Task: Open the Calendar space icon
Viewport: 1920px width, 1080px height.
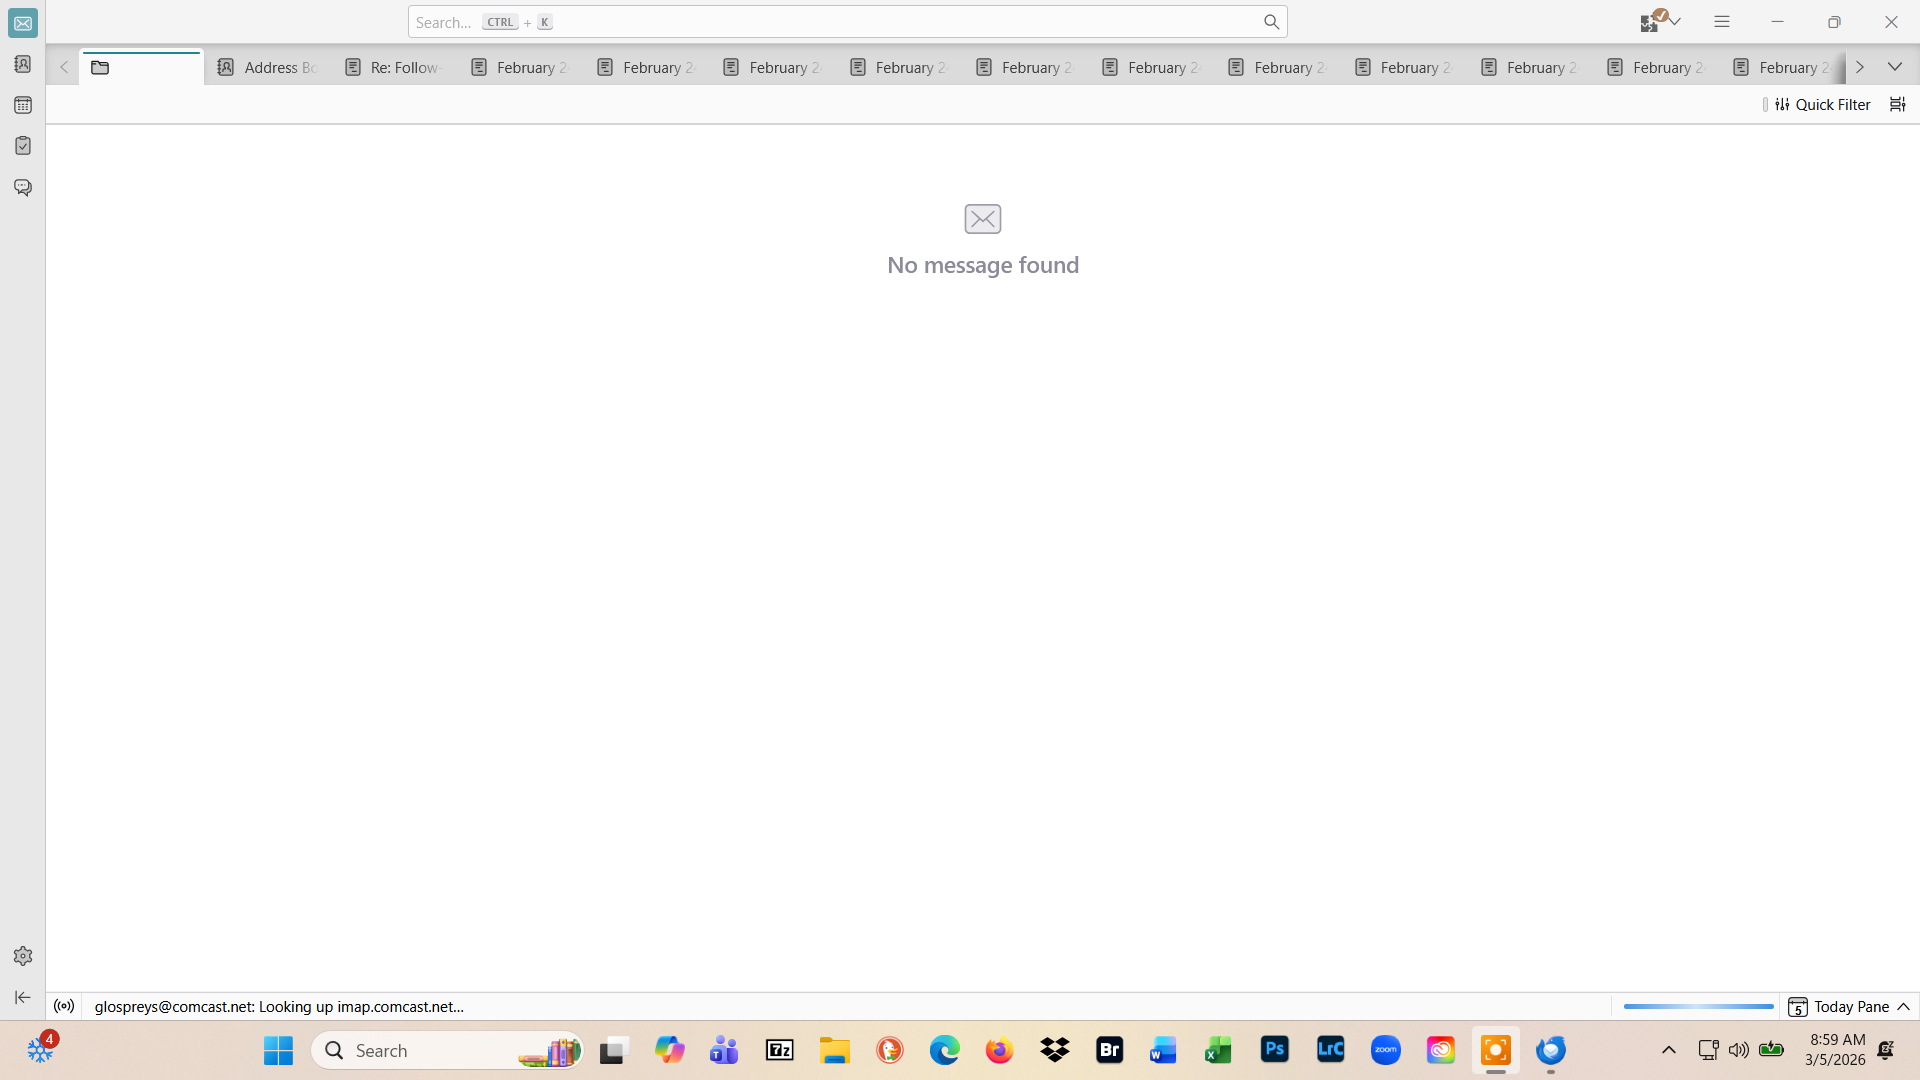Action: [22, 105]
